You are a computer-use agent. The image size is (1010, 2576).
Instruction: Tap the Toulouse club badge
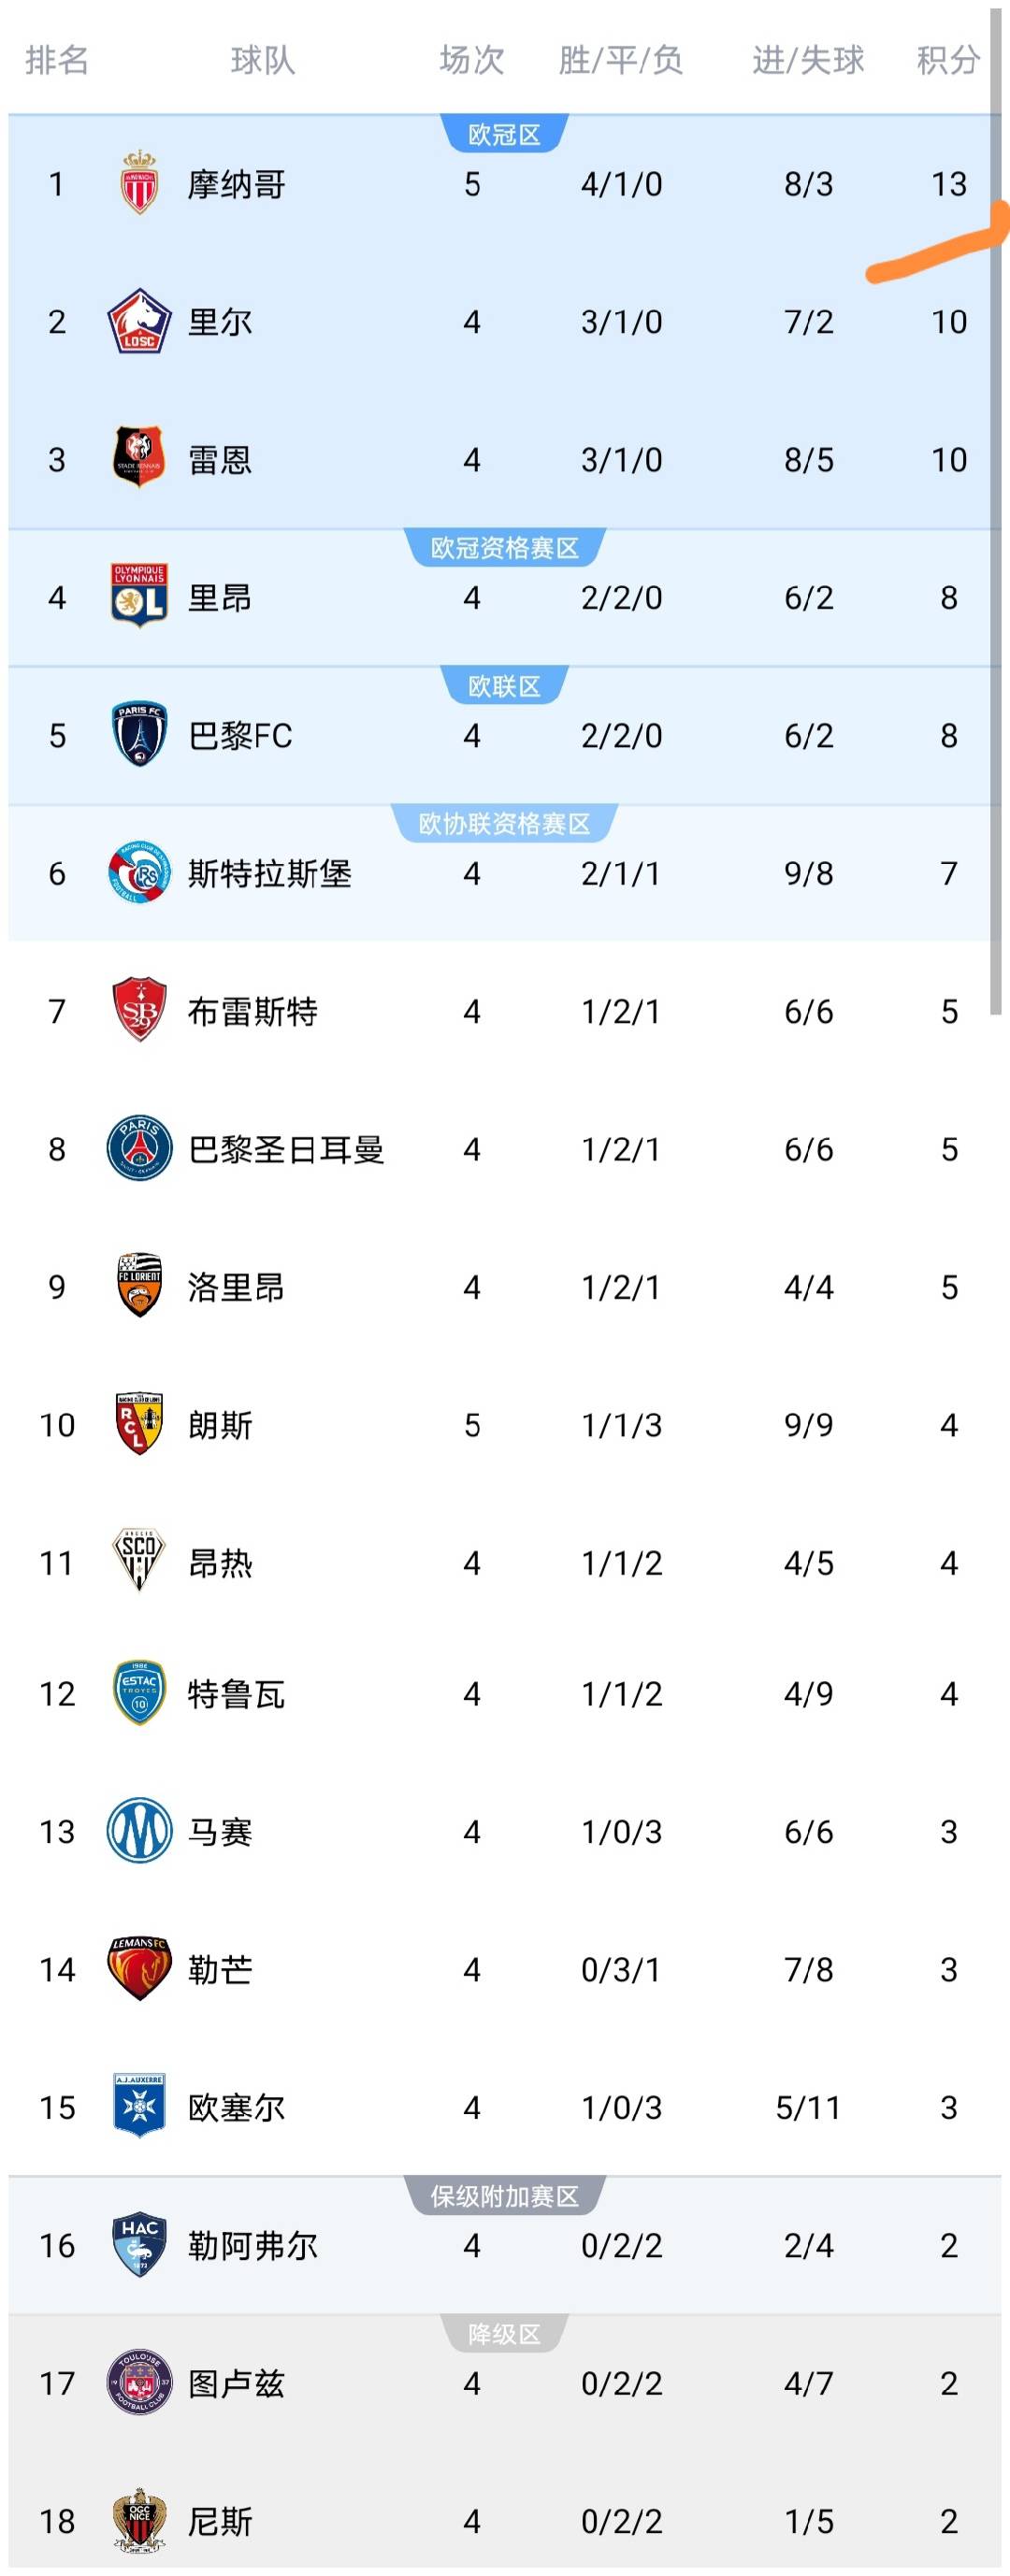pos(139,2383)
